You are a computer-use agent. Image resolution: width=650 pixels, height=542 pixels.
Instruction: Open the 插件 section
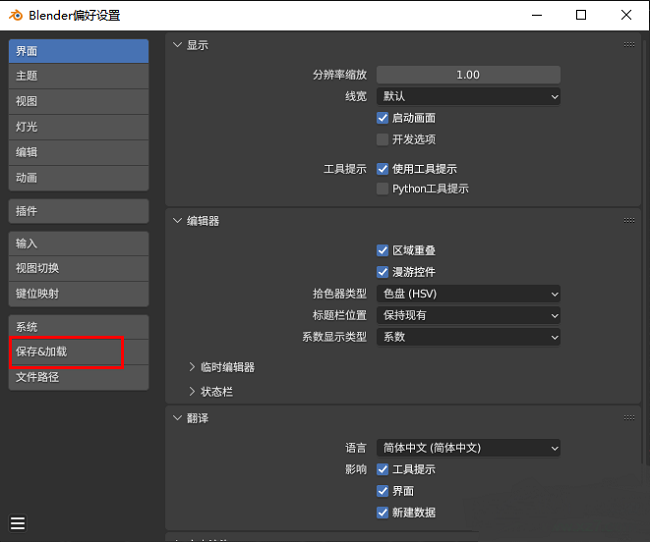(x=79, y=211)
